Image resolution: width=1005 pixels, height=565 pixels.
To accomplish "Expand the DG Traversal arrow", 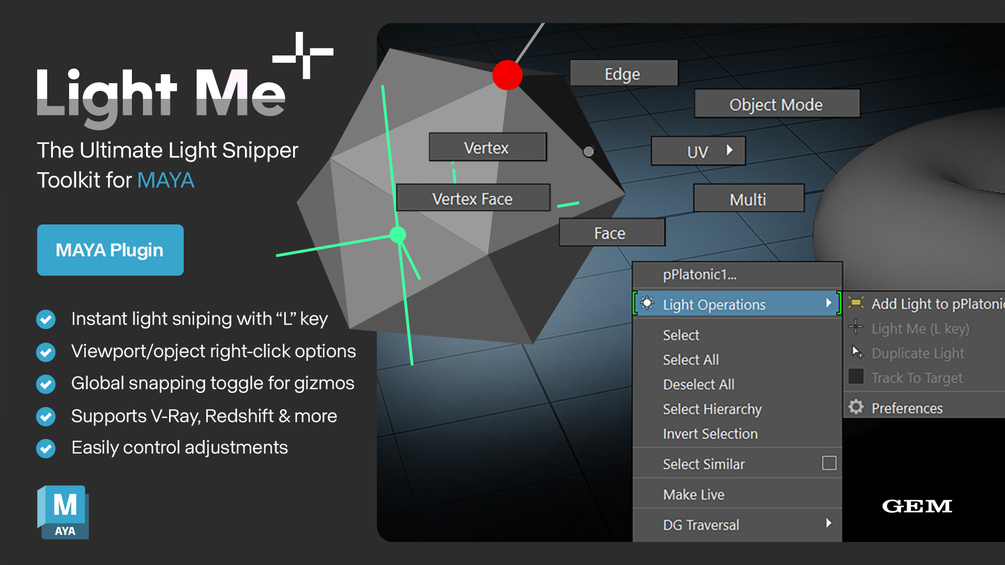I will (x=829, y=523).
